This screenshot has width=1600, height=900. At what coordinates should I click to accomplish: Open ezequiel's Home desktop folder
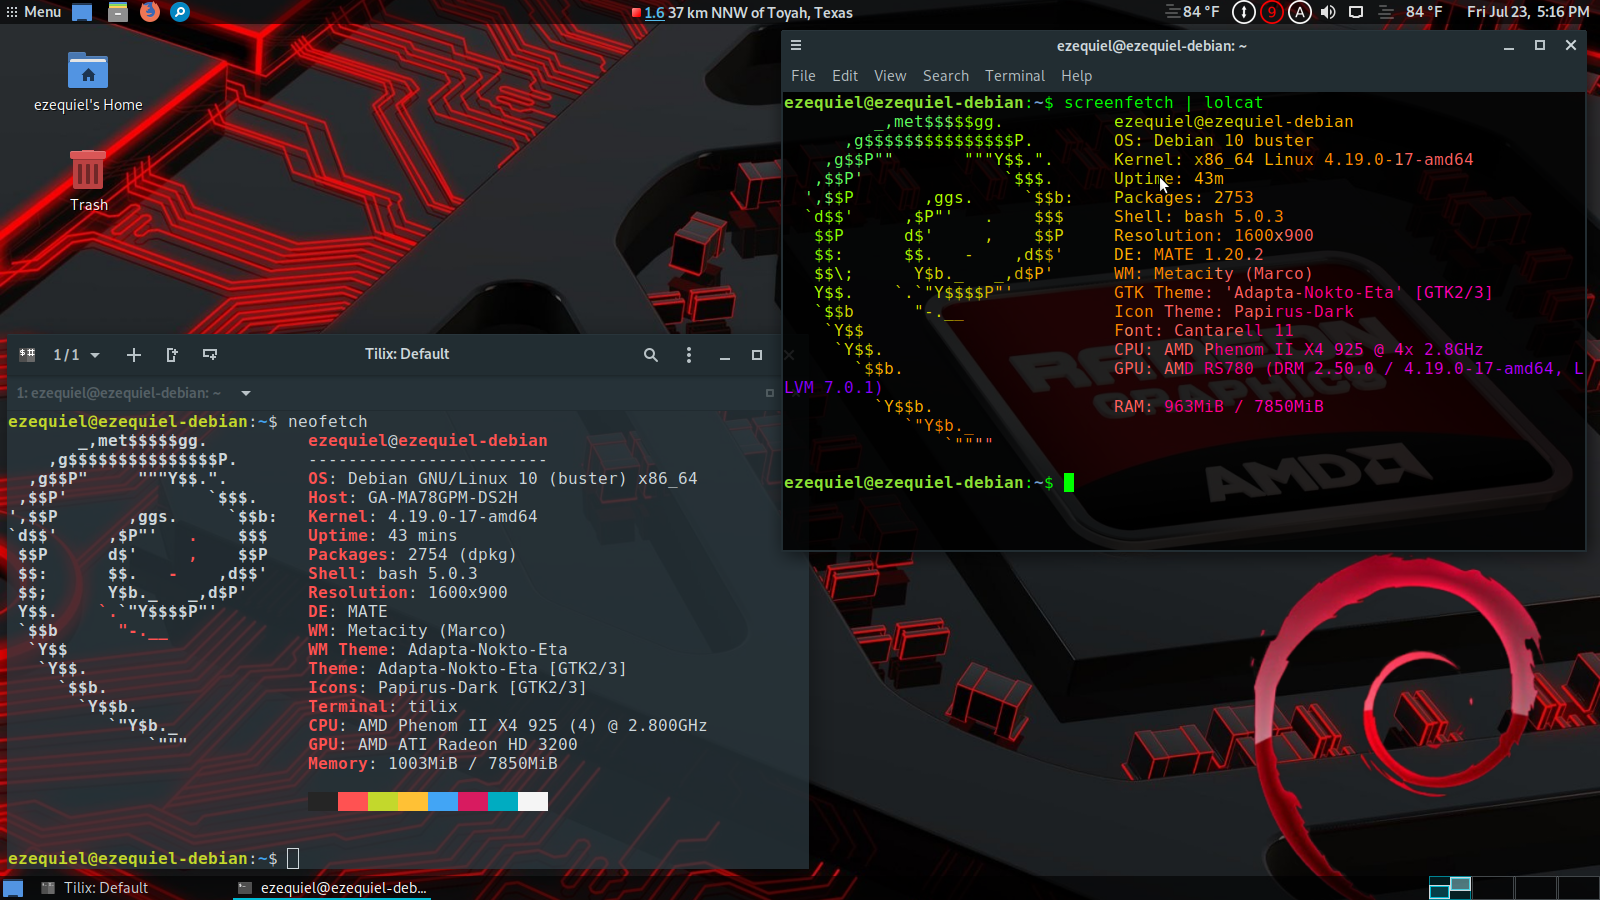(88, 82)
